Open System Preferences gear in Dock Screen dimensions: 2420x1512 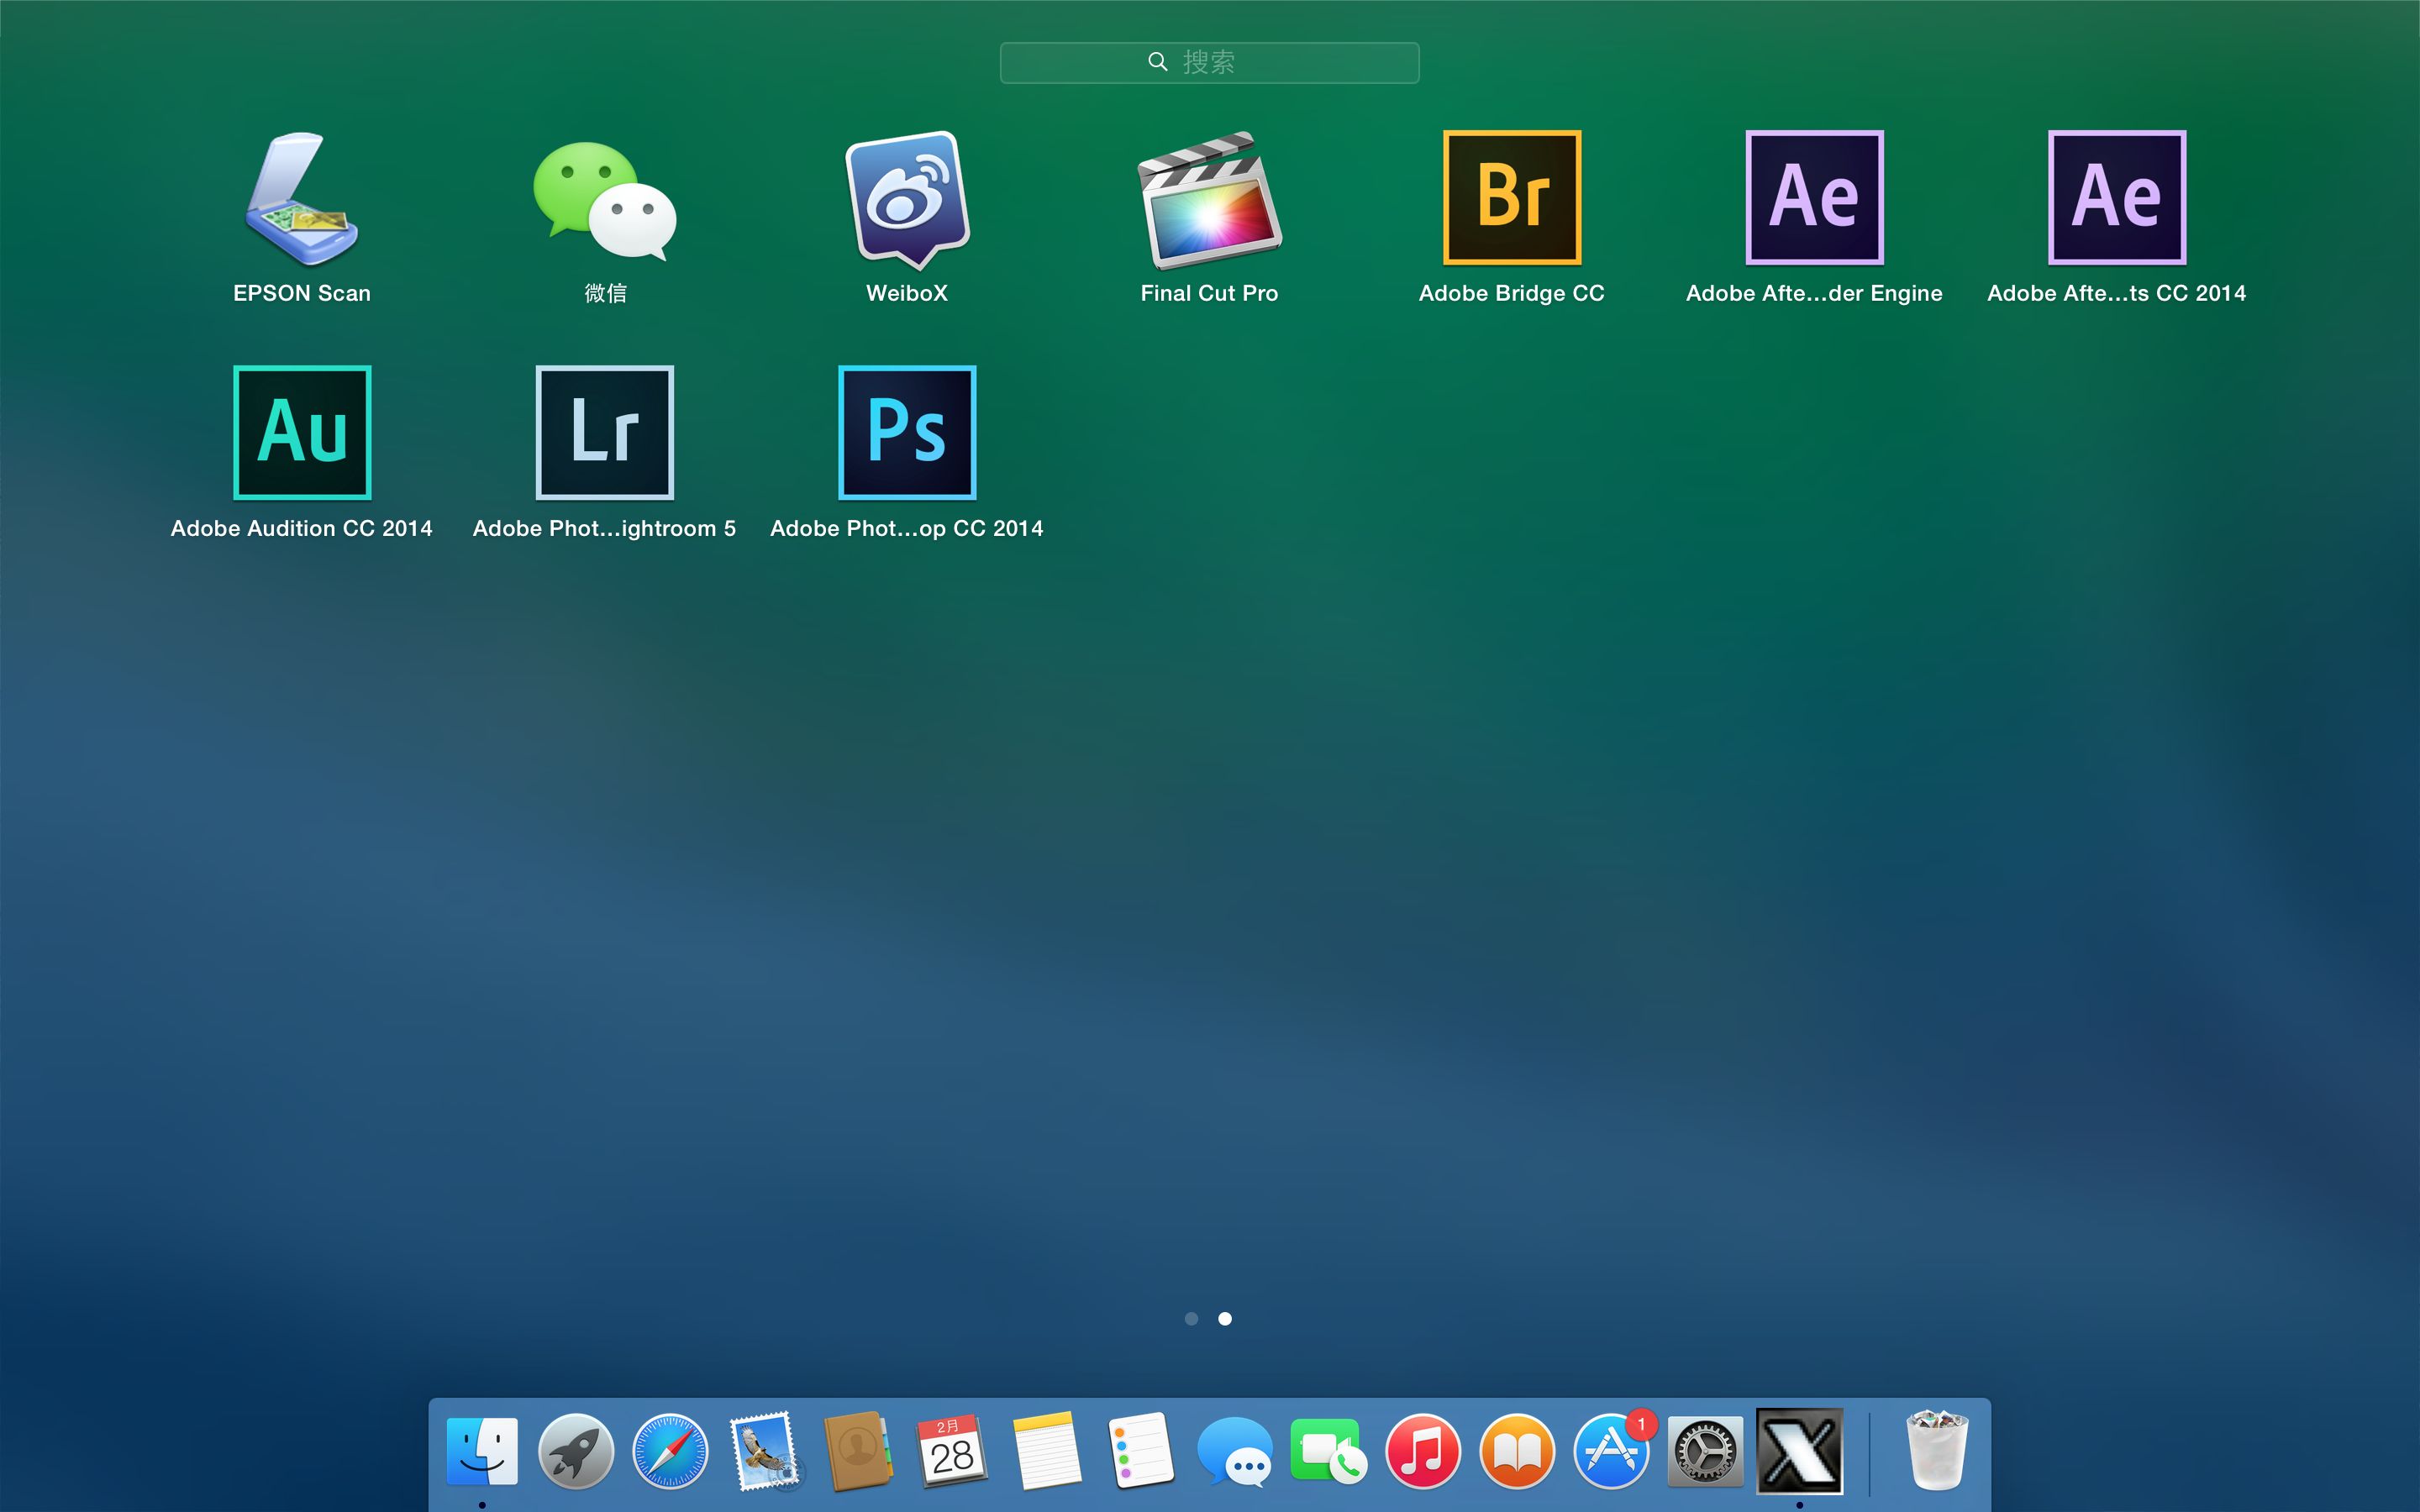pyautogui.click(x=1706, y=1452)
